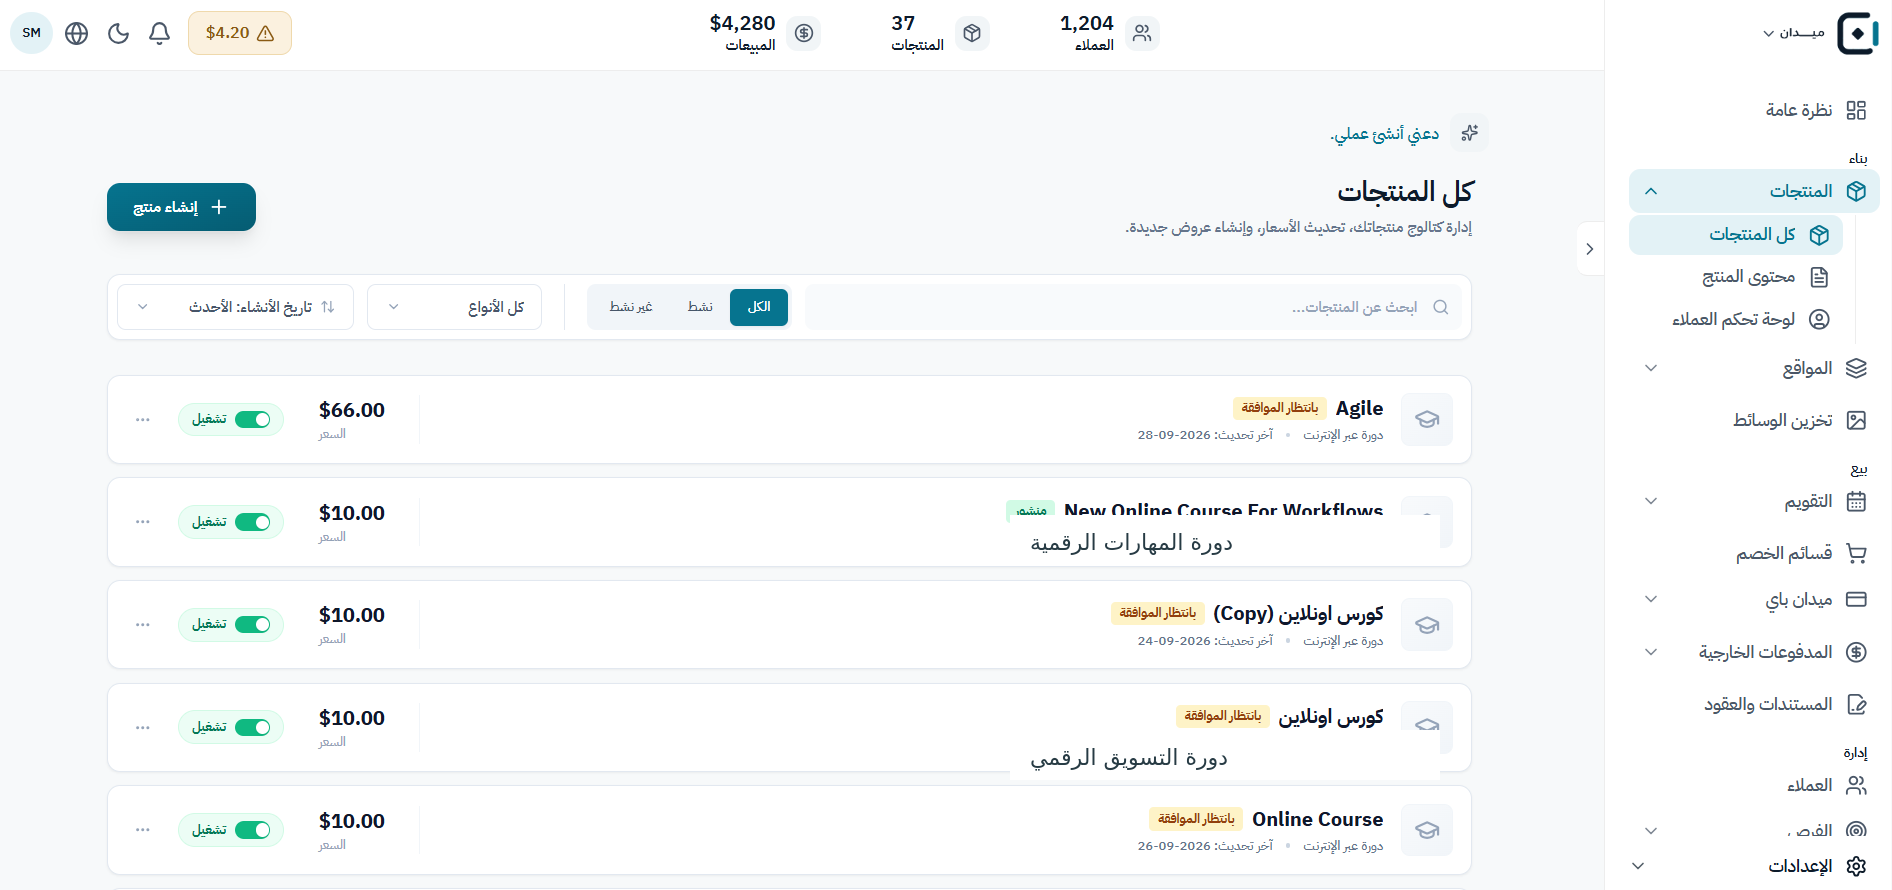1892x890 pixels.
Task: Expand the الإعدادات settings section
Action: pos(1638,866)
